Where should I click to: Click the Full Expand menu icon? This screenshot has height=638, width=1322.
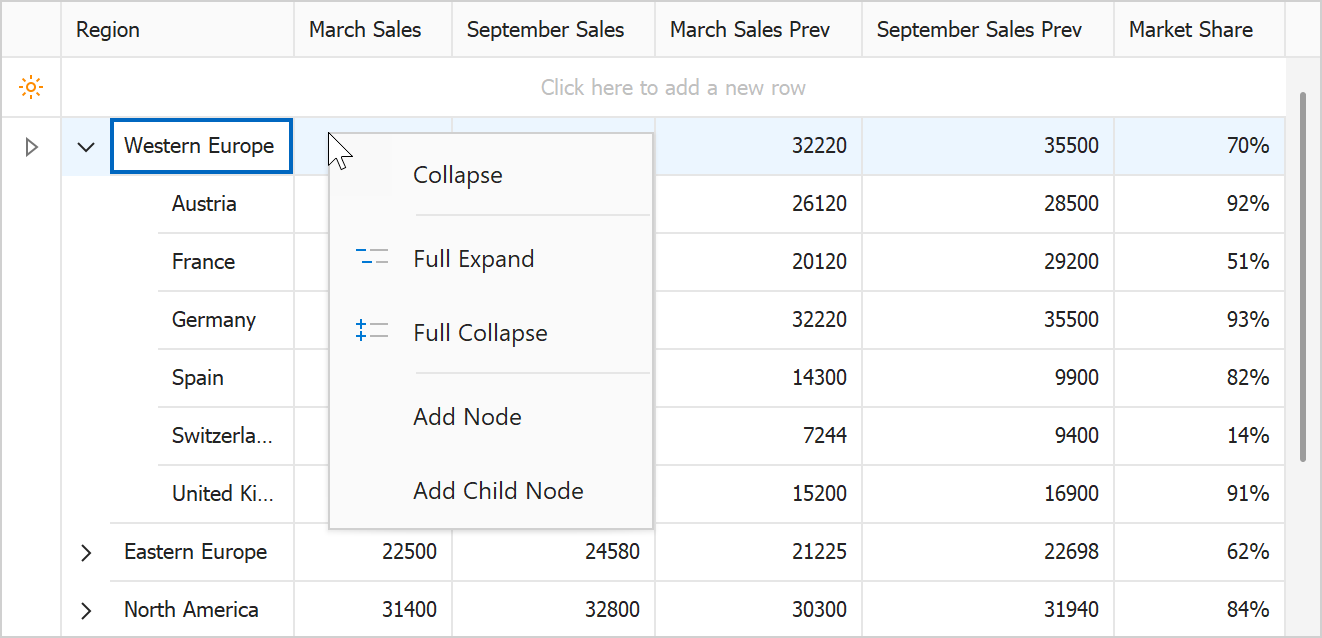point(372,259)
